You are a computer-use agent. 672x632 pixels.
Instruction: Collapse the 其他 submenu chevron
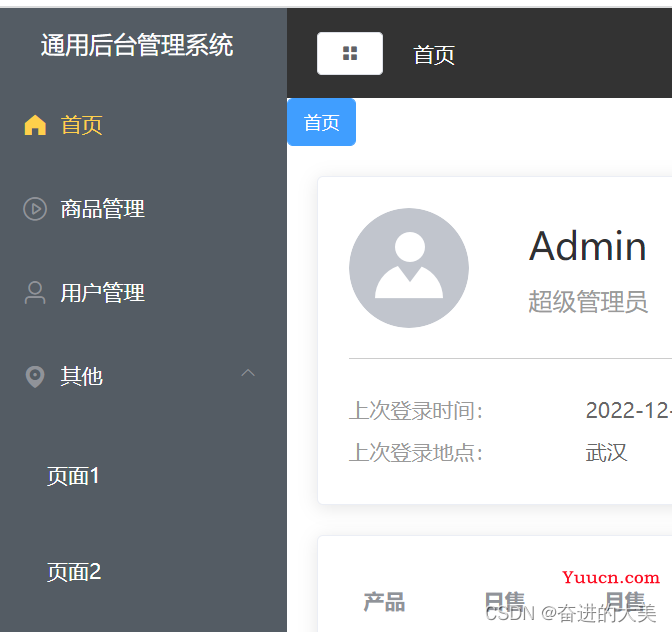[248, 373]
